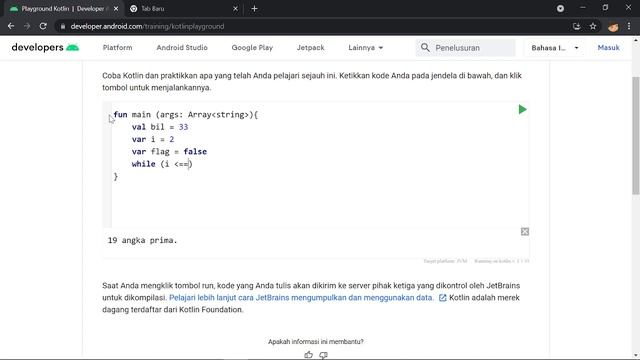This screenshot has width=640, height=360.
Task: Click the 'fun main' code line
Action: [186, 115]
